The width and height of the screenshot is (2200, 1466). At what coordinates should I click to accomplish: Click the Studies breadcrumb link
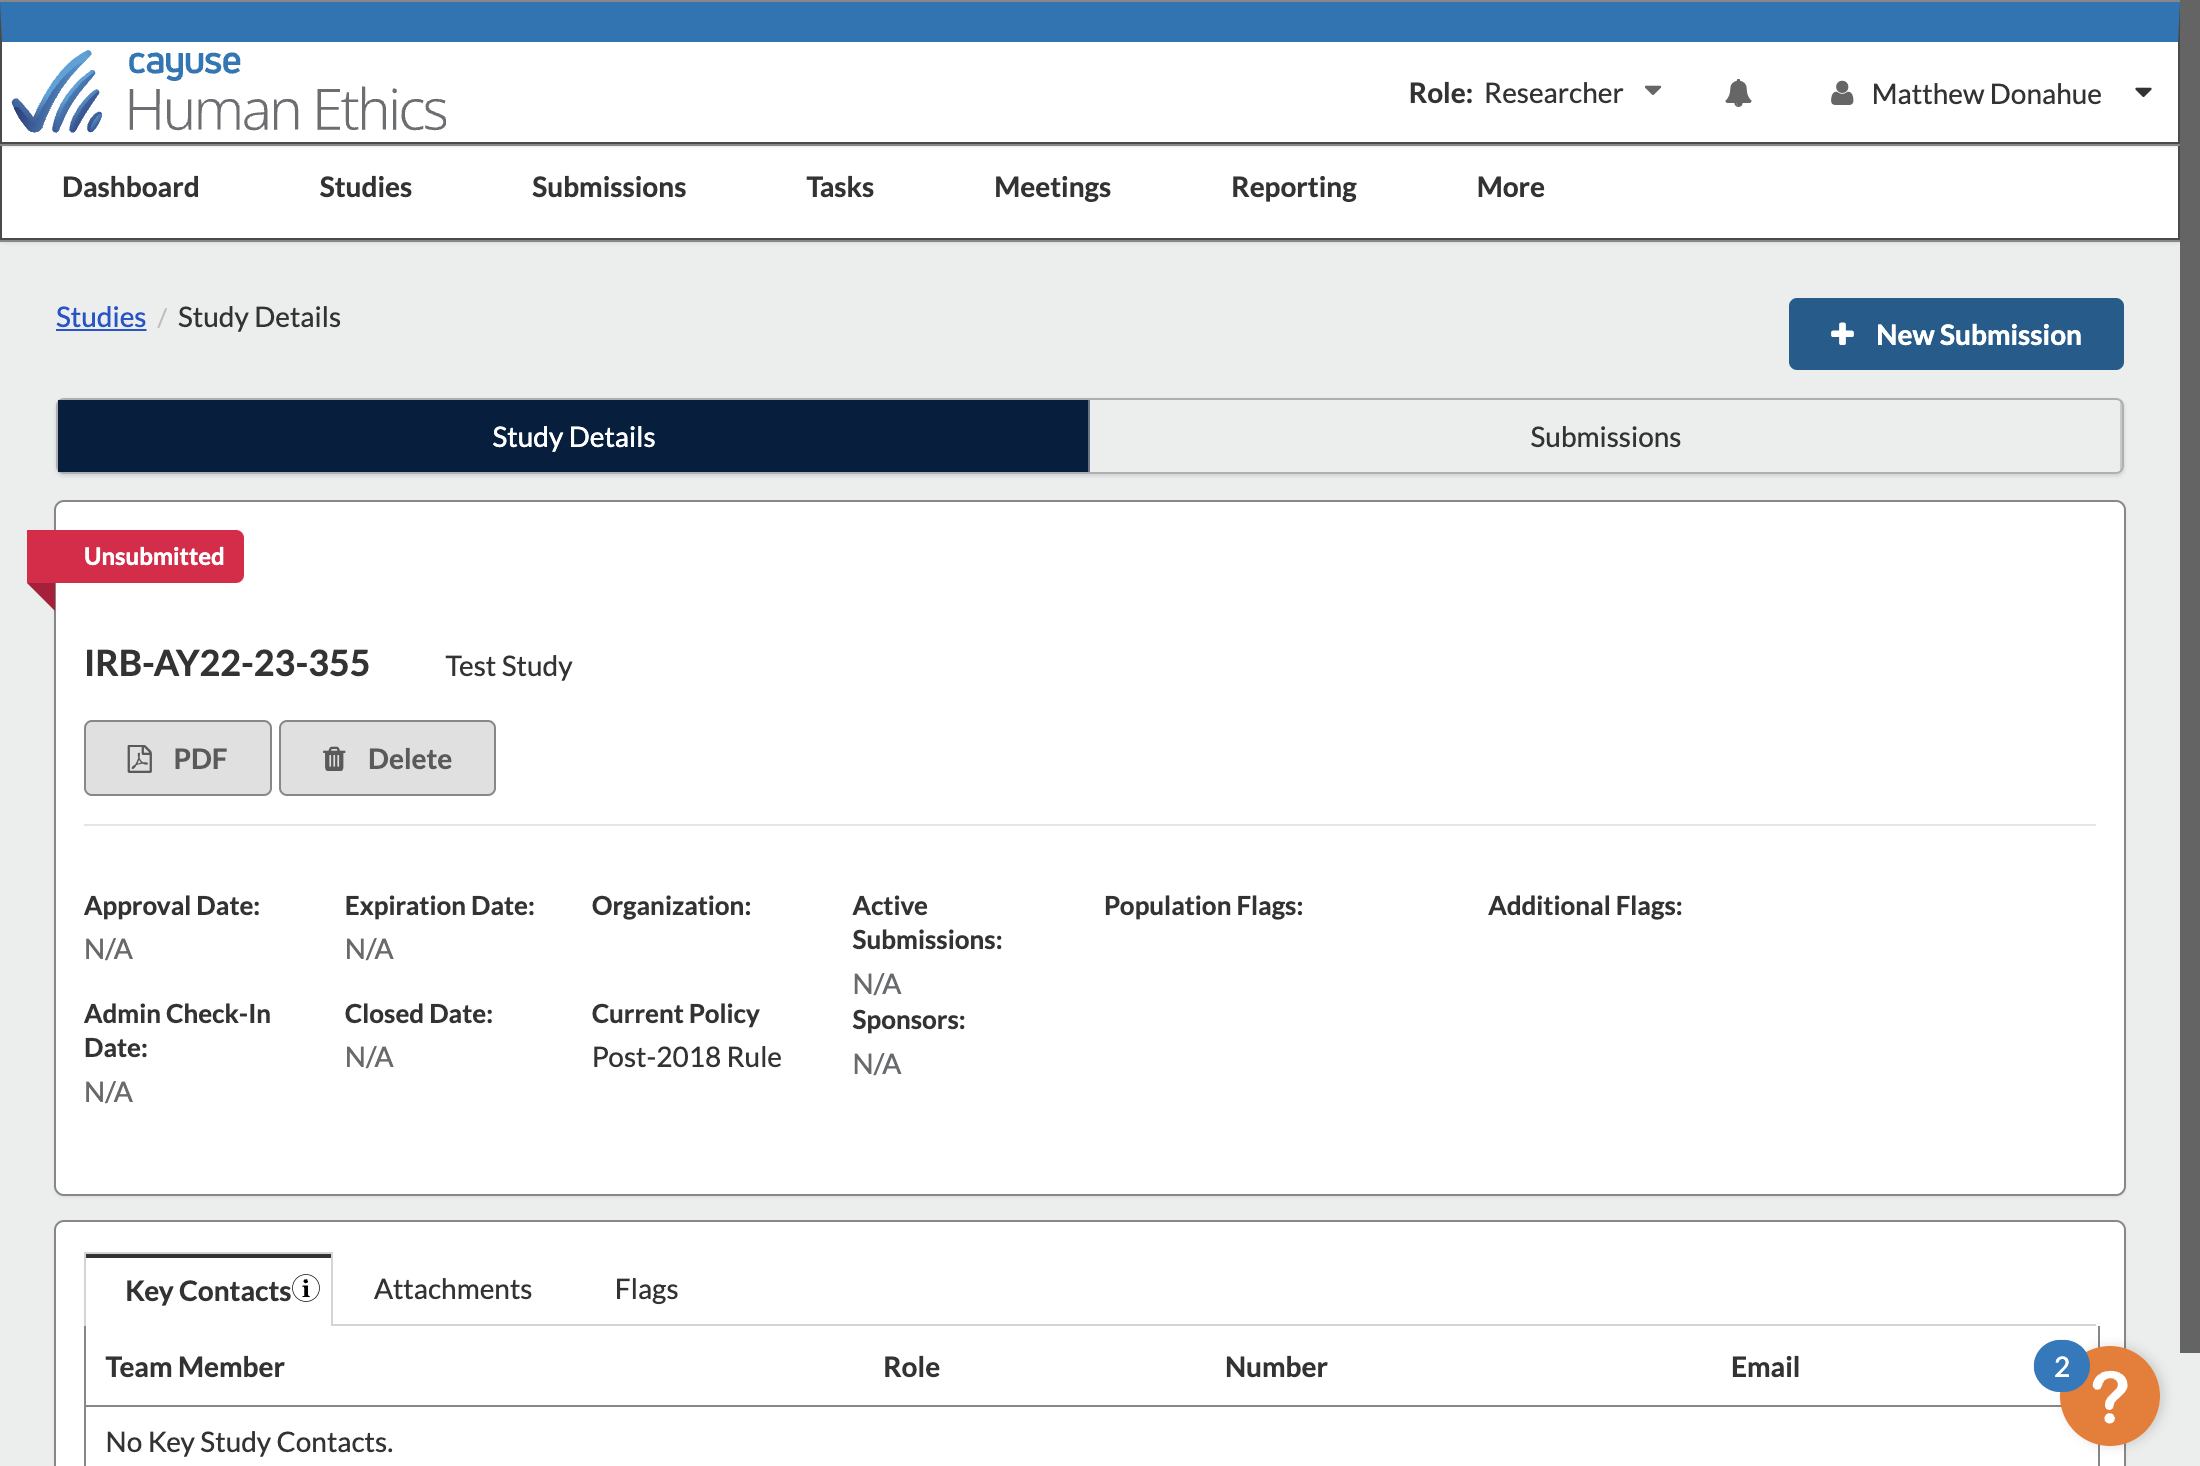click(100, 317)
